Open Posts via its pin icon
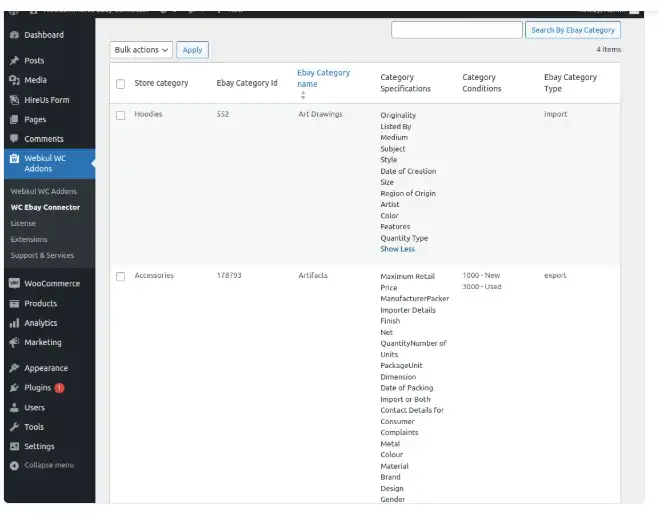The width and height of the screenshot is (659, 514). [x=14, y=61]
